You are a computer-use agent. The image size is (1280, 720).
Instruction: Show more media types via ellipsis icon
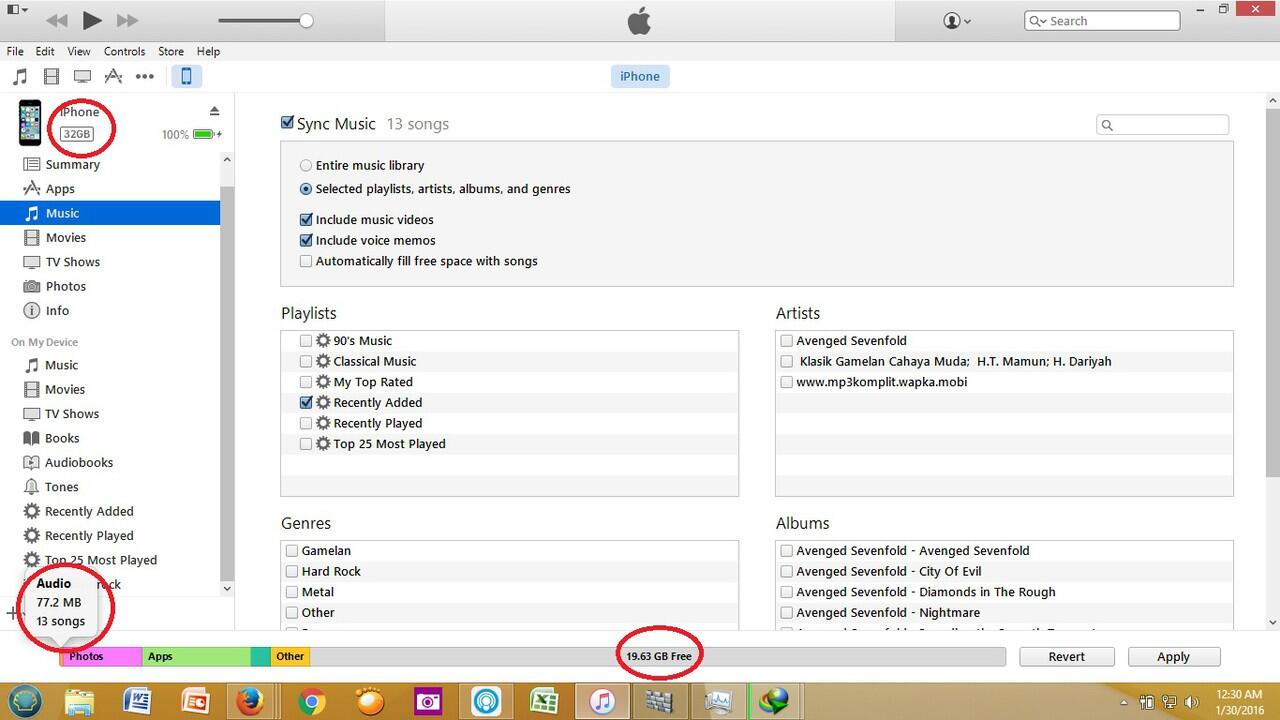(x=145, y=76)
